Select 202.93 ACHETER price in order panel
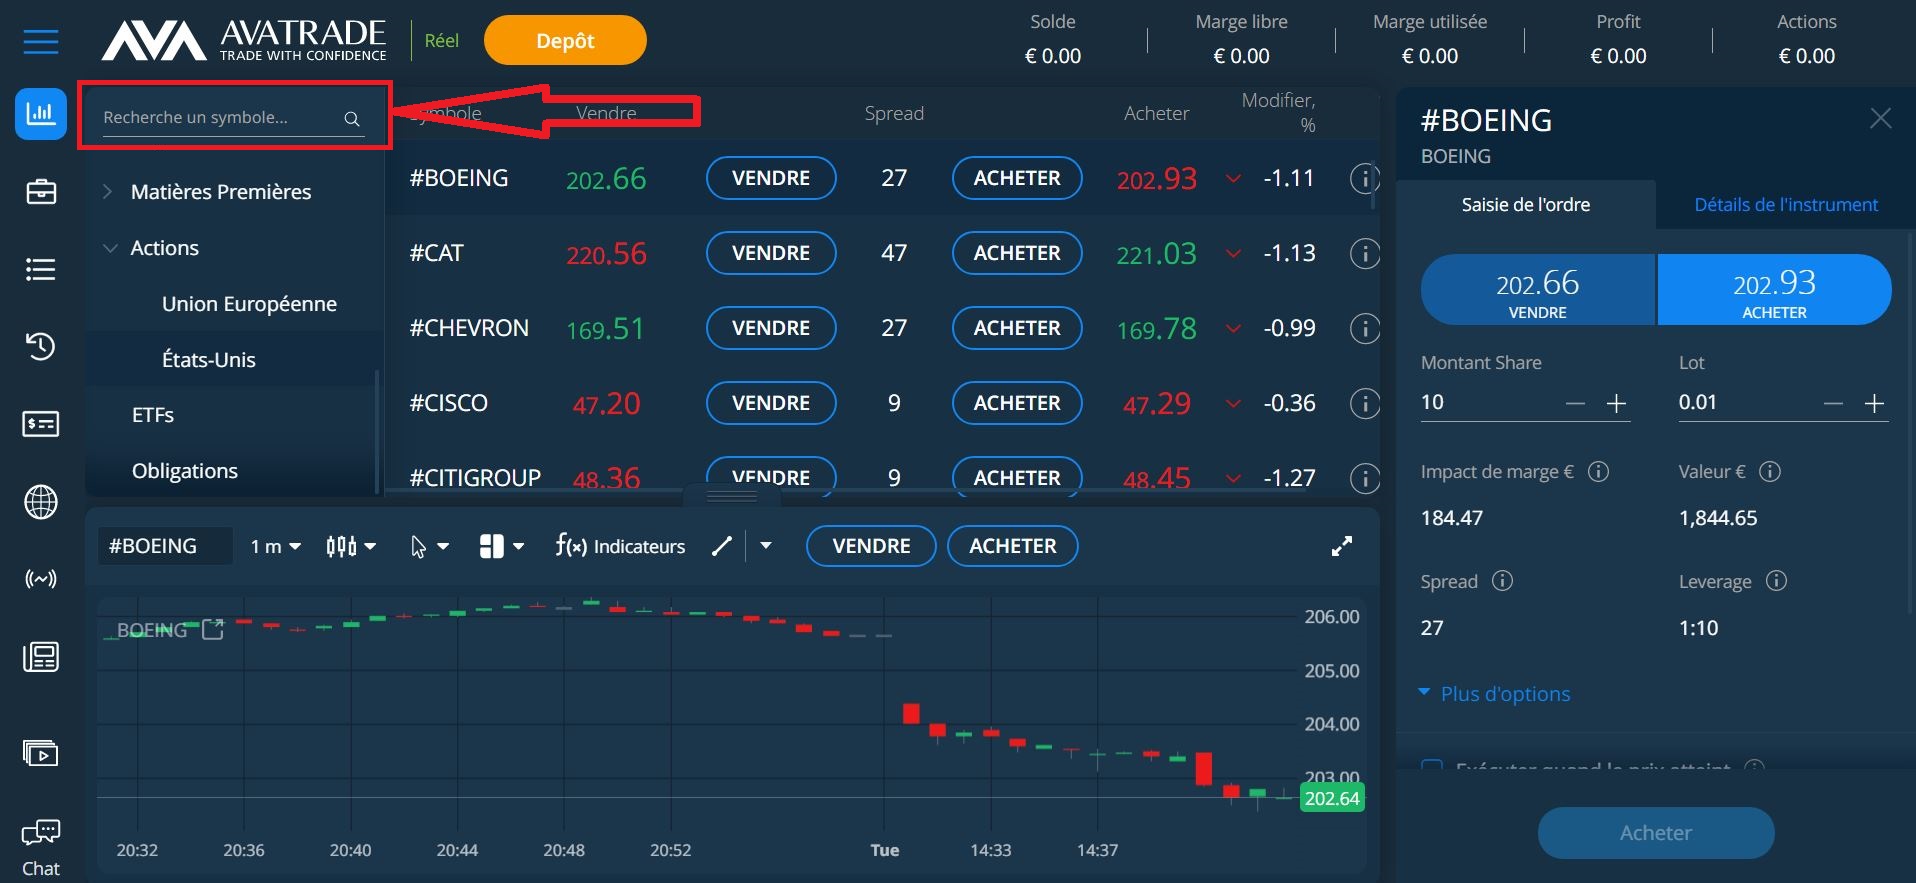This screenshot has width=1916, height=883. tap(1775, 290)
